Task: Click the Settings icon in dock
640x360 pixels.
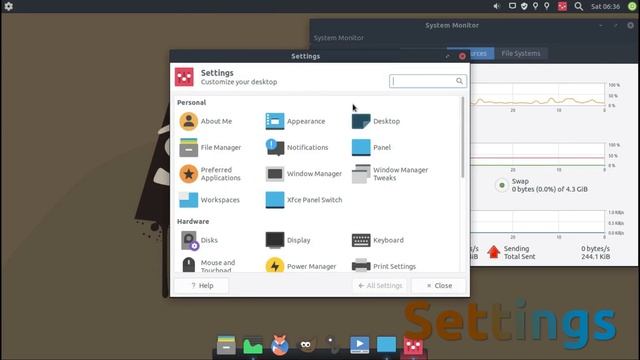Action: (x=413, y=345)
